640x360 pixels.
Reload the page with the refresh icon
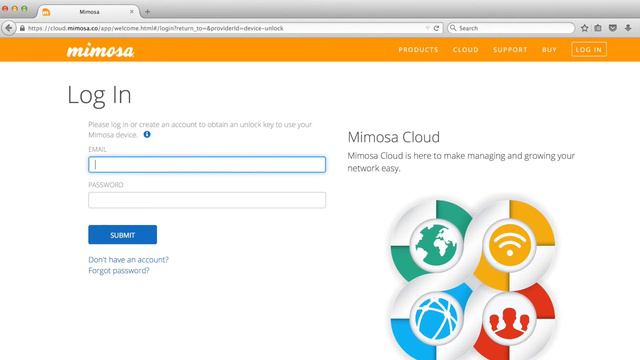[x=436, y=28]
